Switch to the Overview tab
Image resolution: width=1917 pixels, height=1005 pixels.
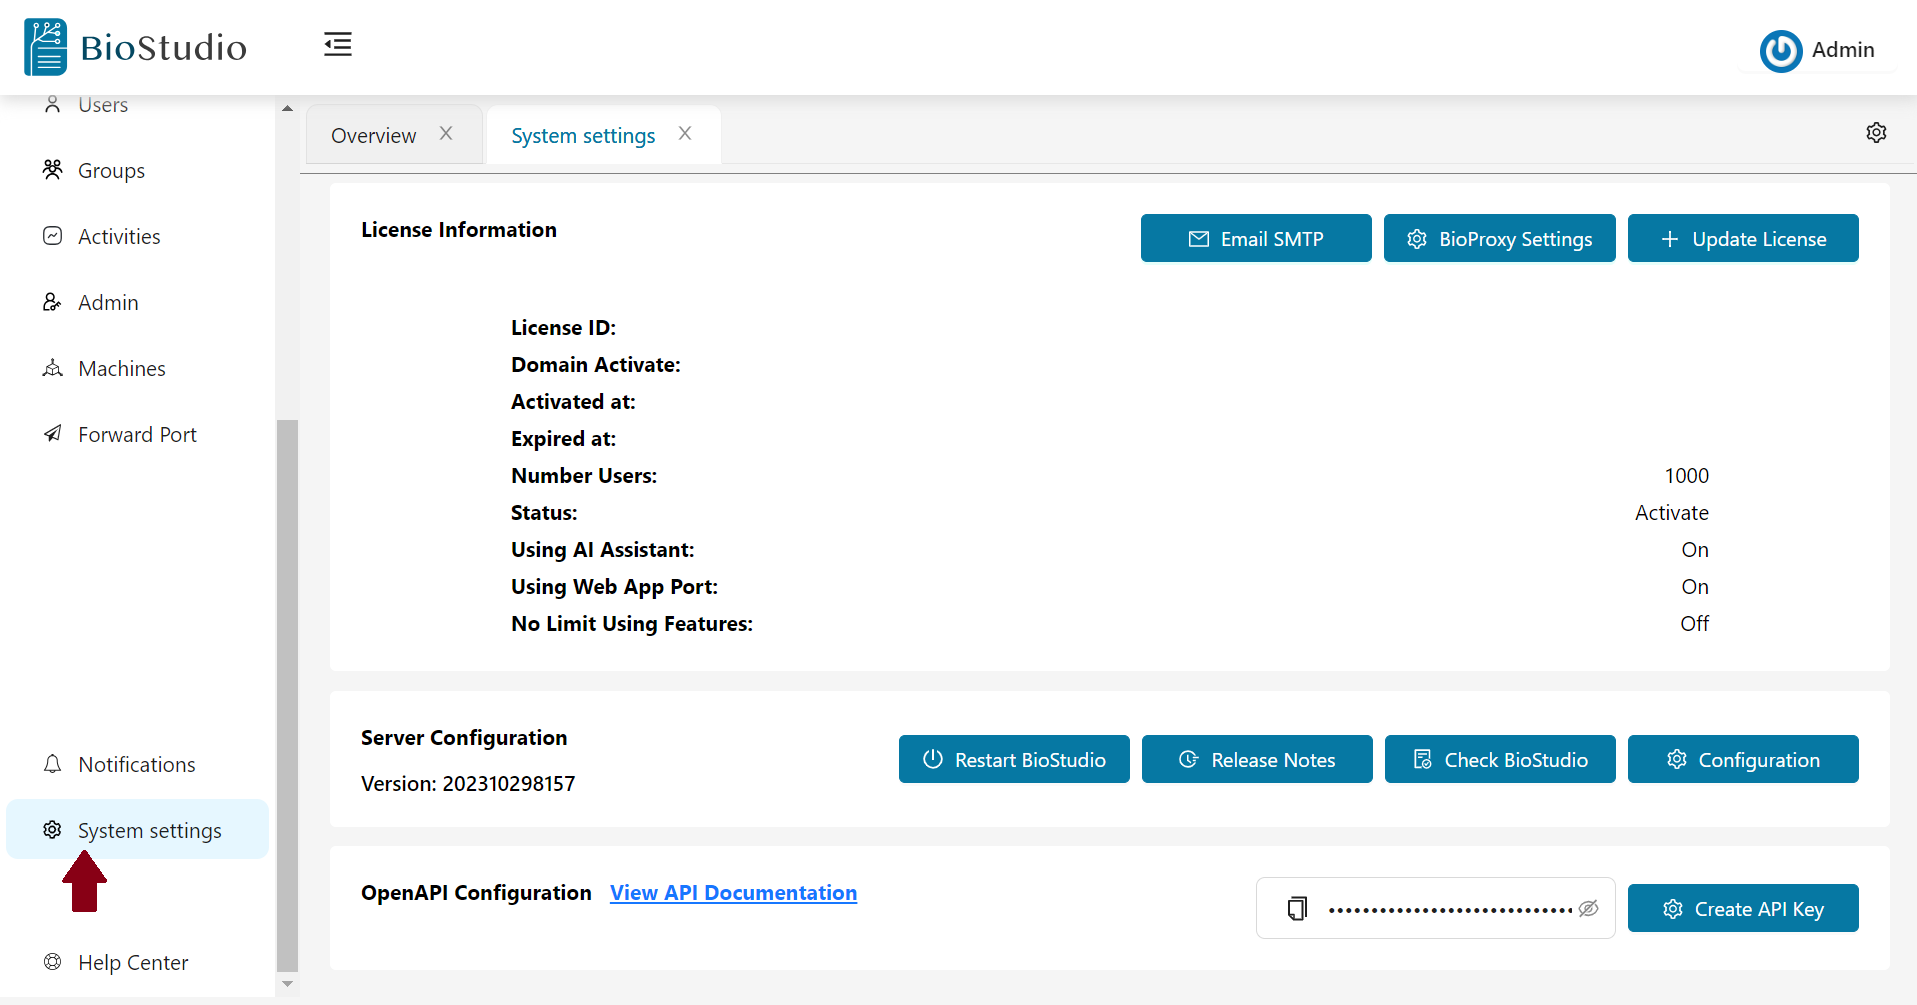[x=373, y=135]
